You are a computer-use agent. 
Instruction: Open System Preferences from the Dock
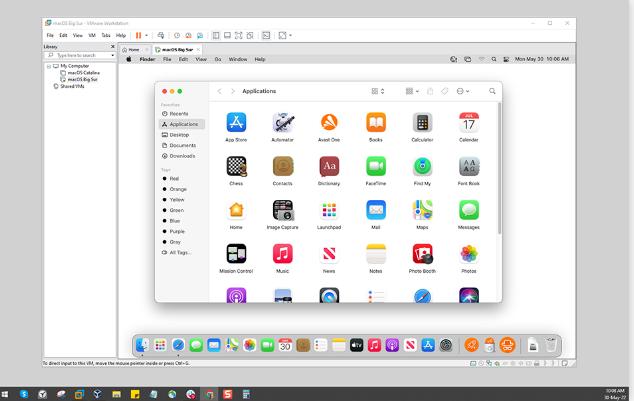pos(446,345)
